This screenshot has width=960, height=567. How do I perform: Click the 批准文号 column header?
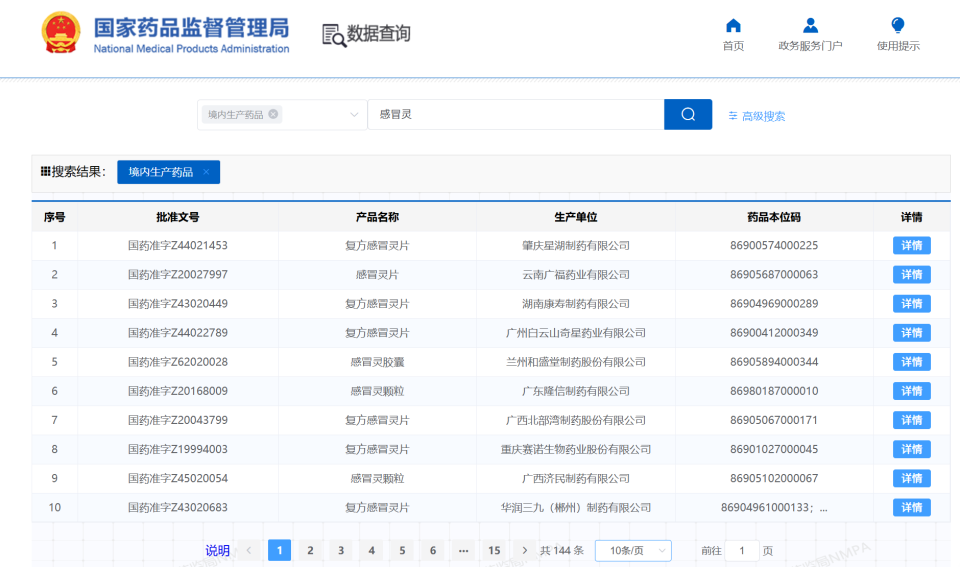coord(178,217)
